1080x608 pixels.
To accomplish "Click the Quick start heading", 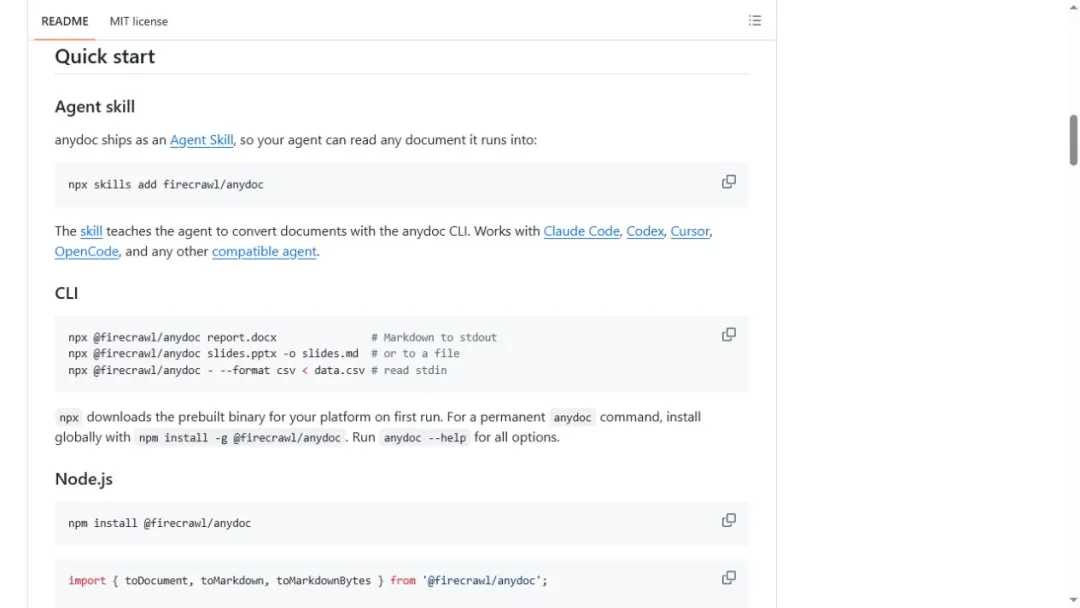I will (x=105, y=56).
